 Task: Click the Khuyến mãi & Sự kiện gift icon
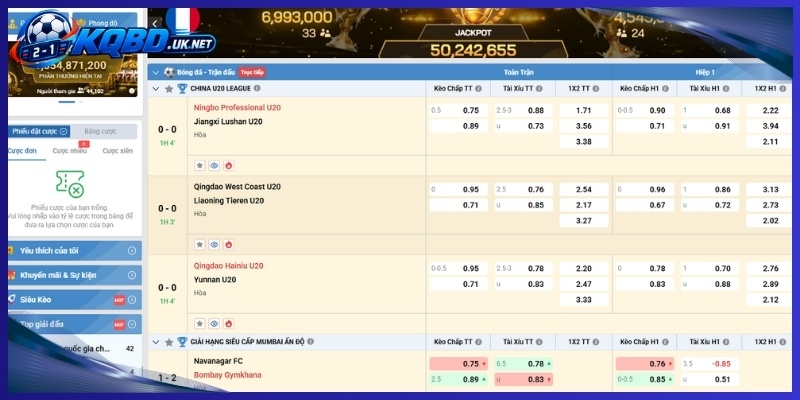point(11,275)
